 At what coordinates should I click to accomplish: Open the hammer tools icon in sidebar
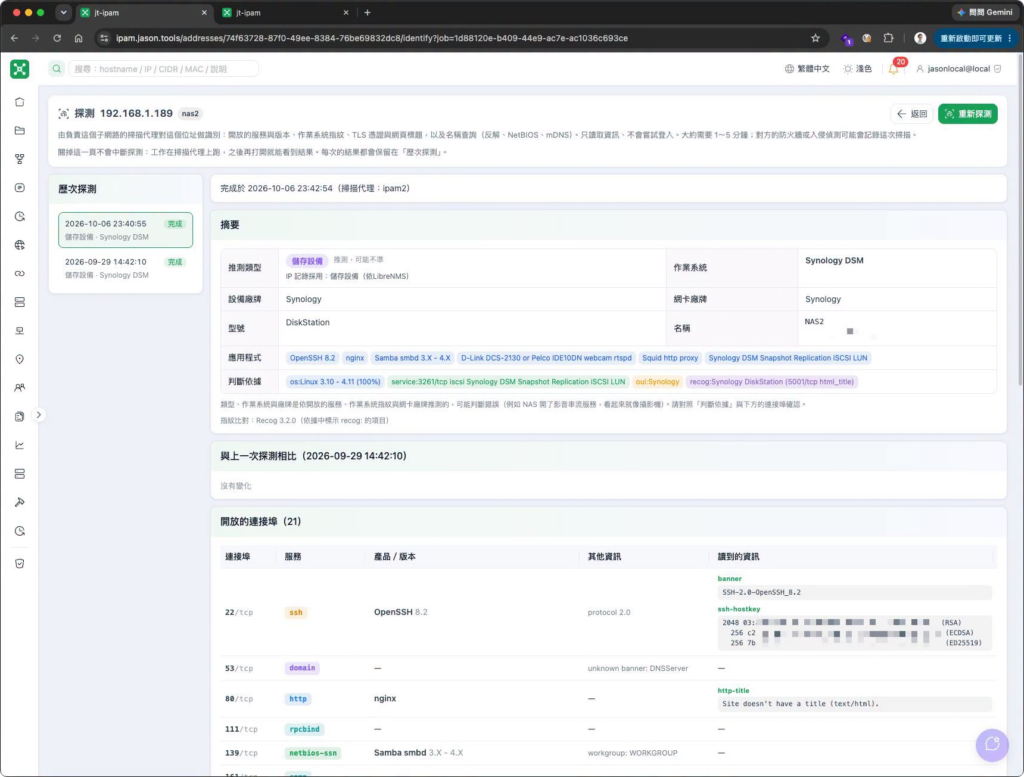point(20,502)
